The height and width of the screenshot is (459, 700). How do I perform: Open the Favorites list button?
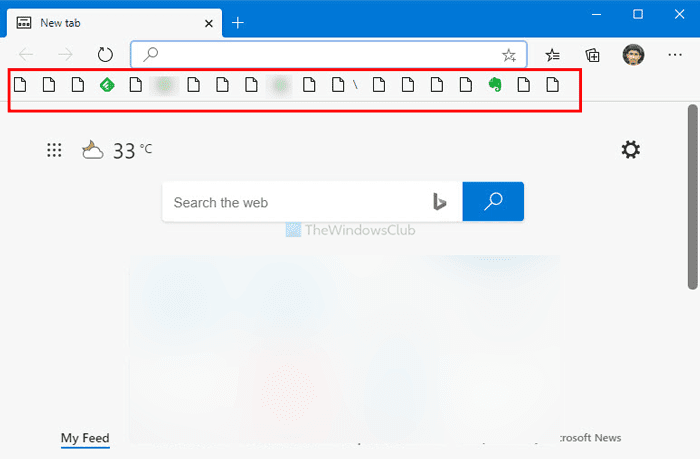coord(553,55)
